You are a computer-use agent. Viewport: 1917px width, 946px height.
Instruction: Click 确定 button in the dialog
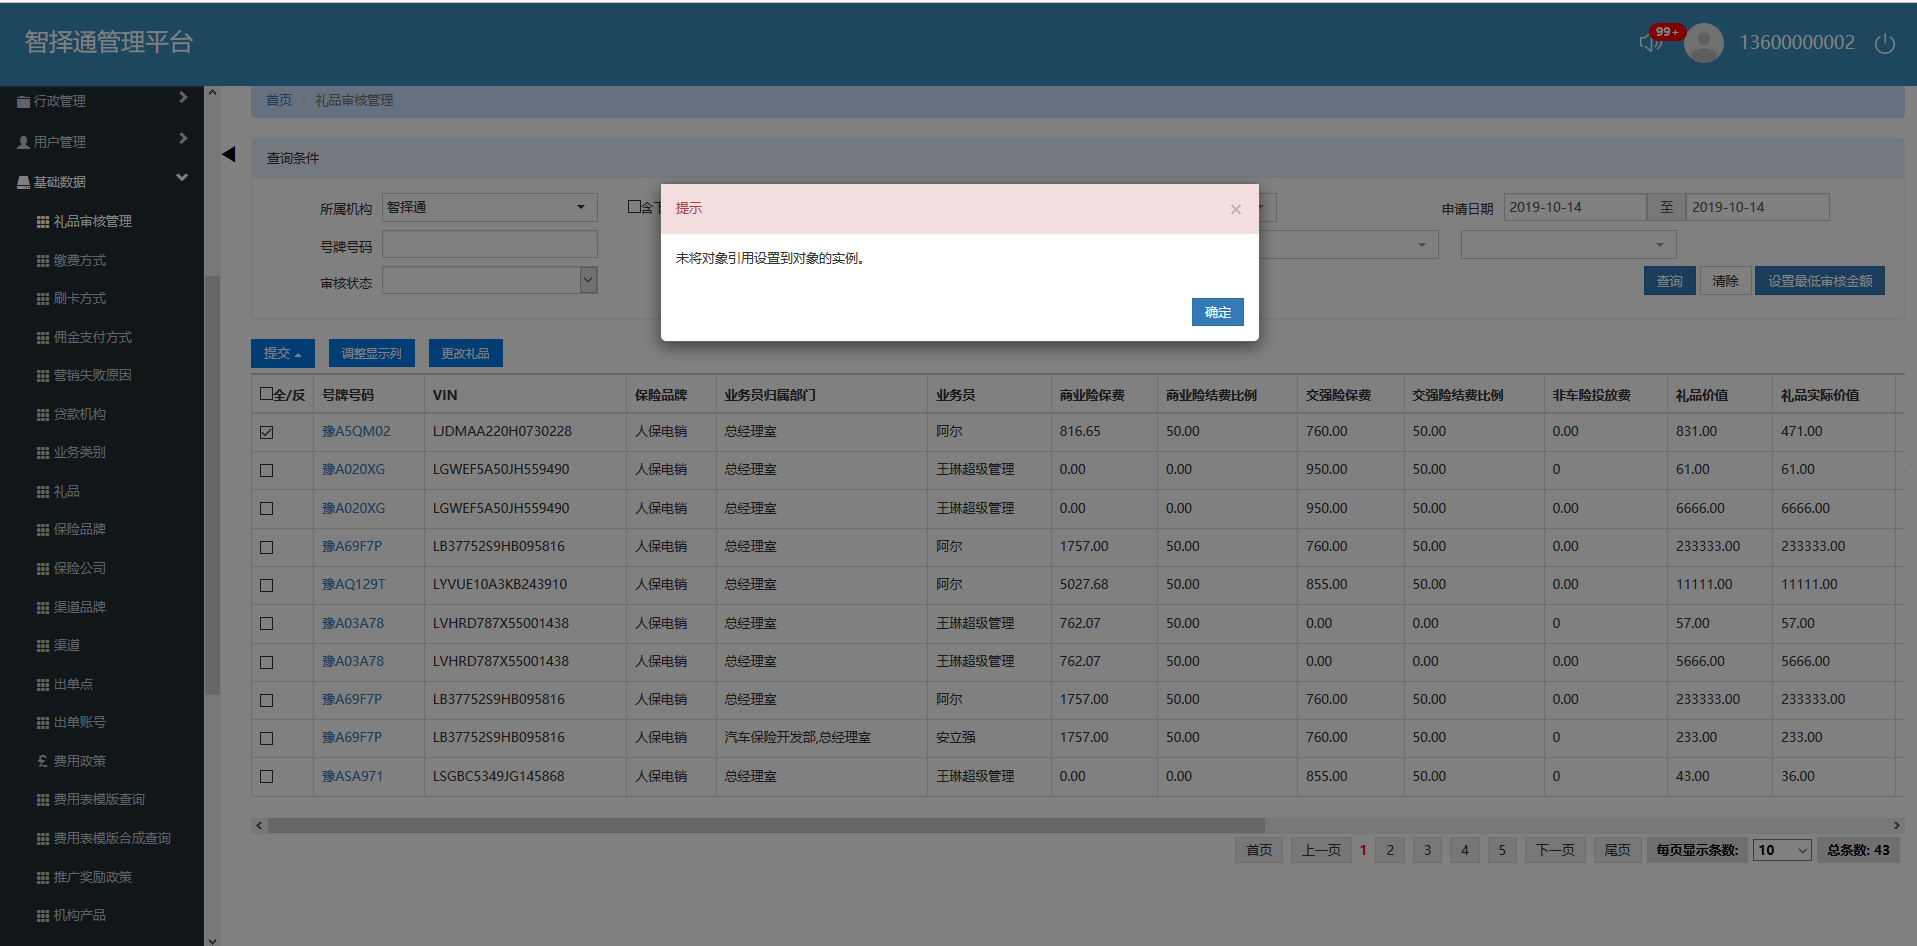tap(1217, 312)
